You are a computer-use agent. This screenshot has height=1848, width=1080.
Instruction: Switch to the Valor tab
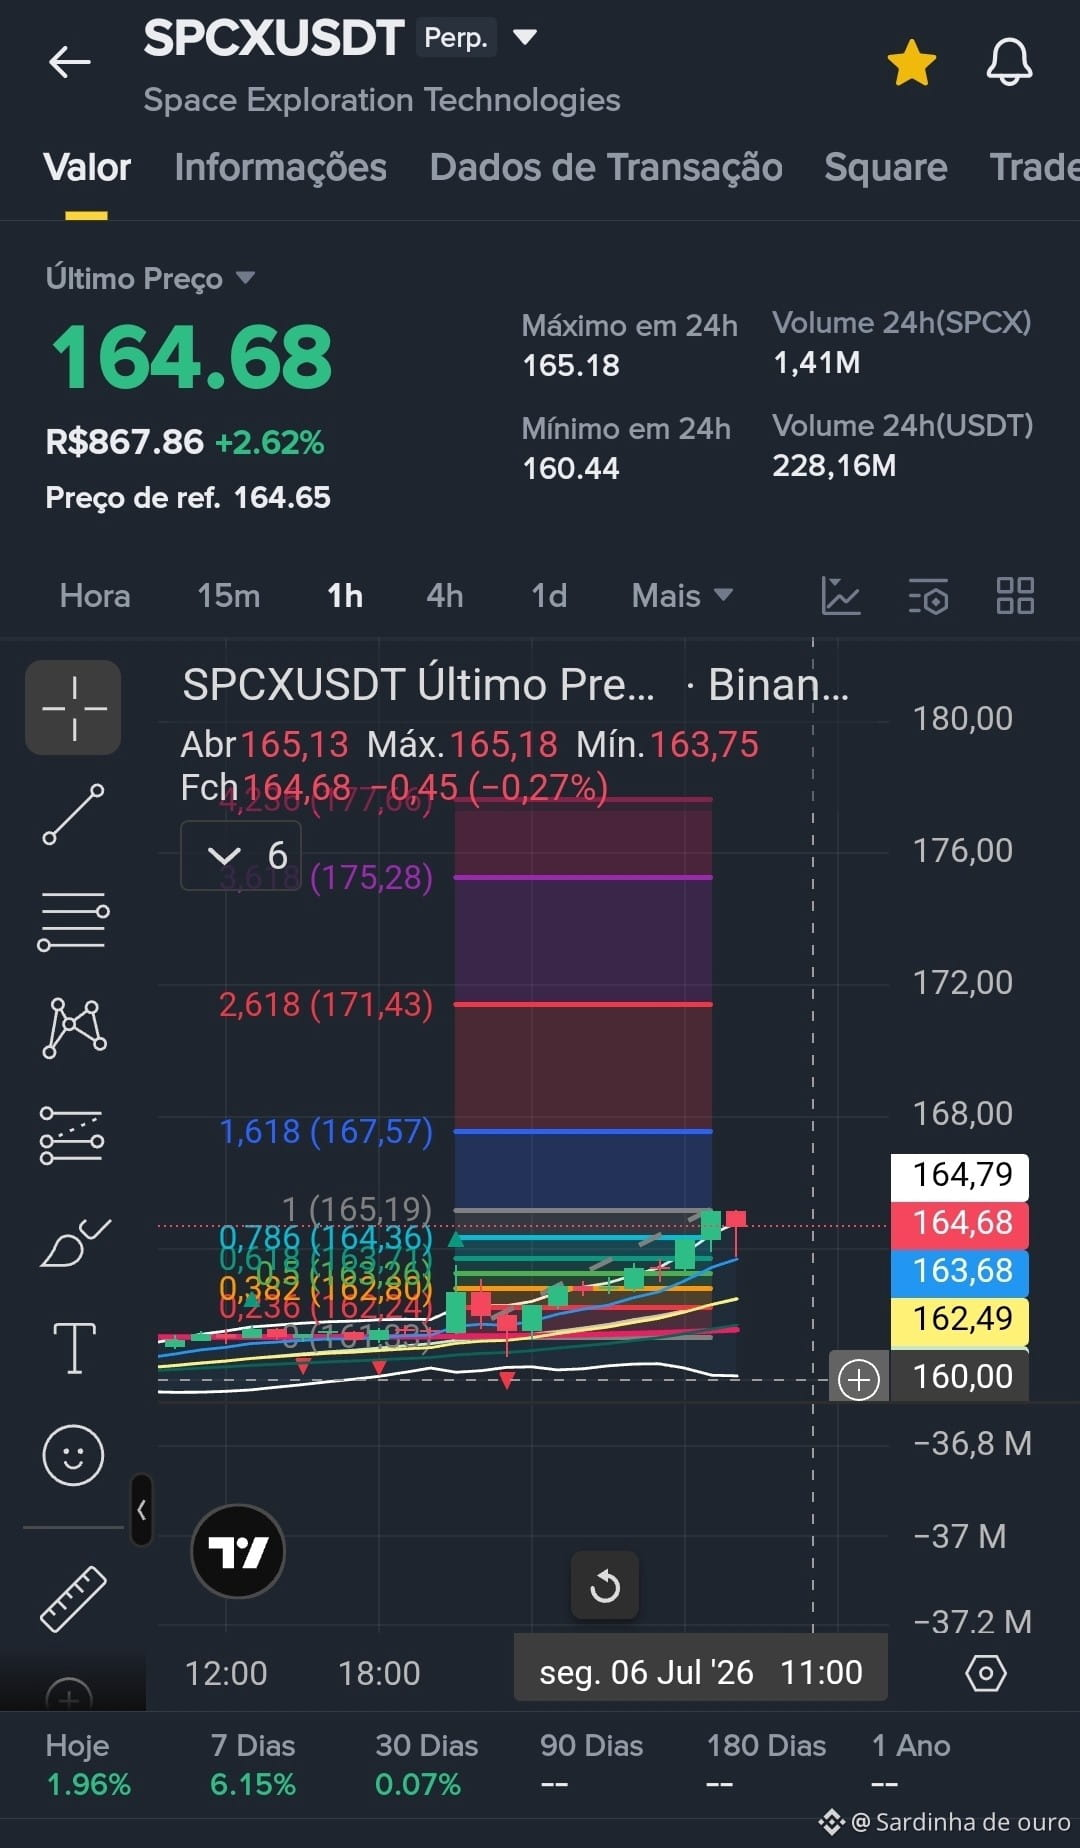tap(87, 168)
